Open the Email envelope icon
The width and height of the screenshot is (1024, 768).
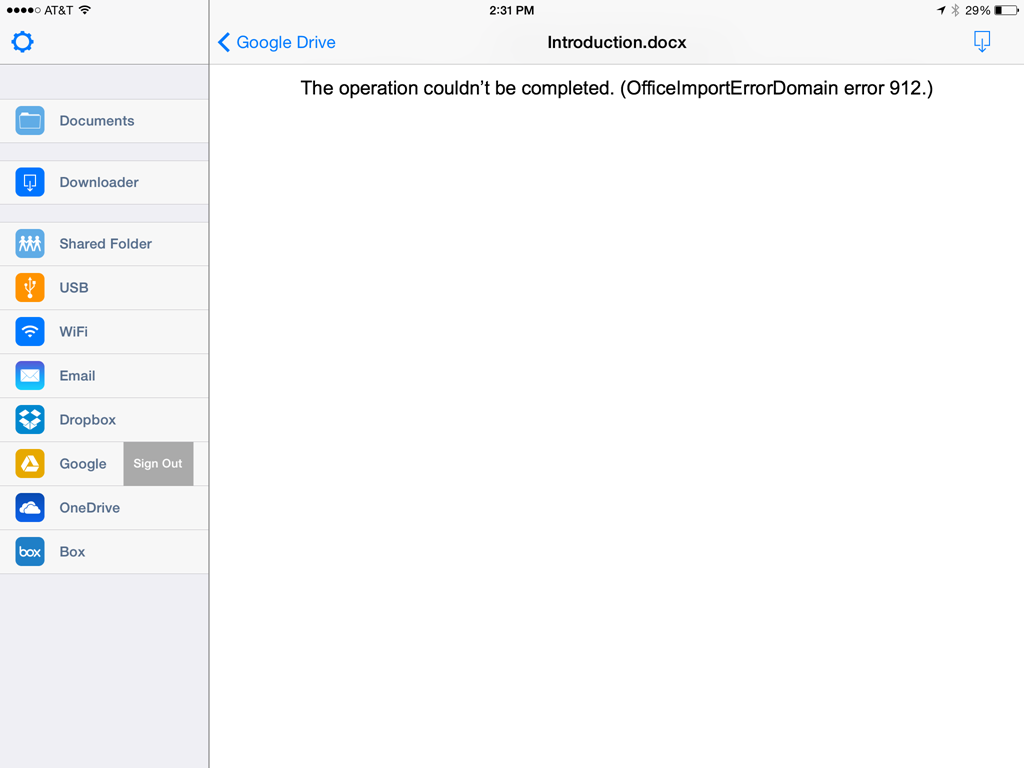point(30,376)
